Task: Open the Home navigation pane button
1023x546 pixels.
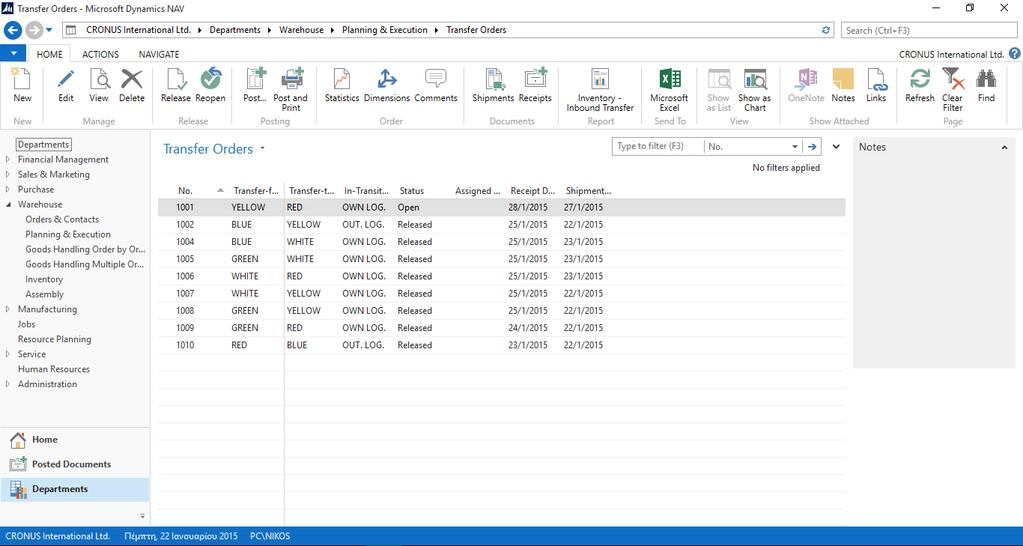Action: (x=75, y=440)
